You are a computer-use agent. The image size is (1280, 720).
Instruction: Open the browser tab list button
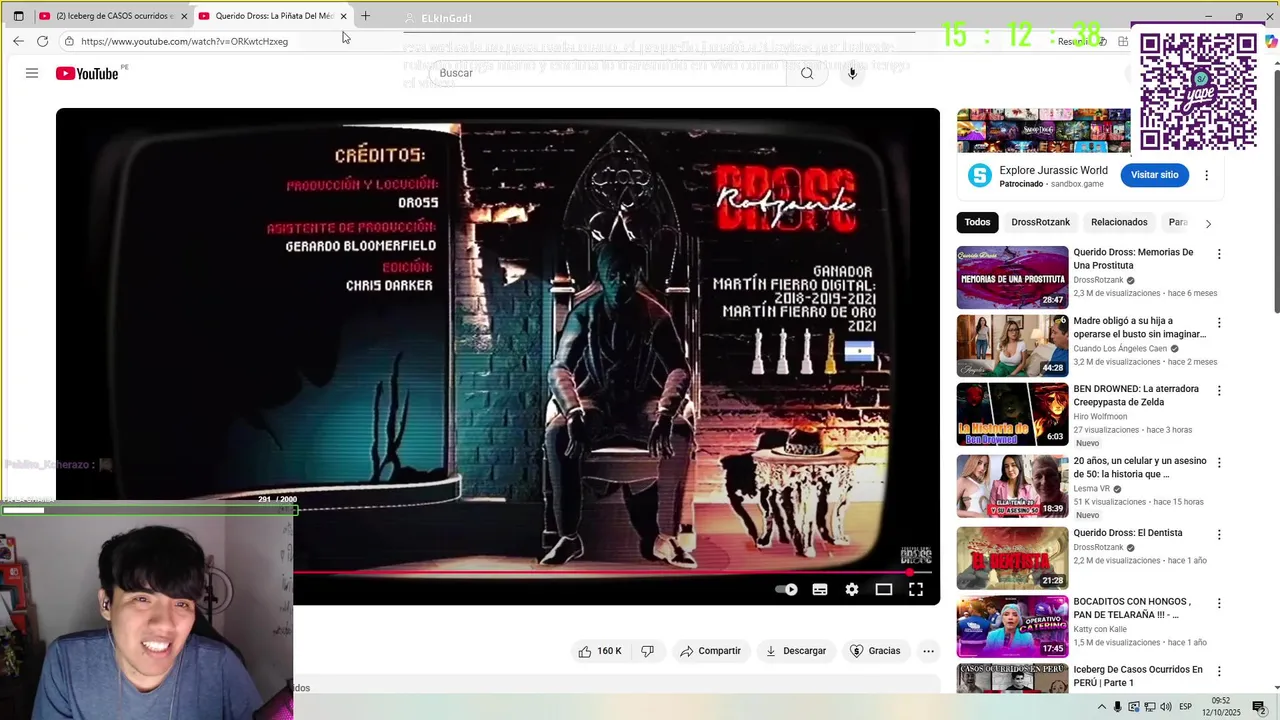pyautogui.click(x=18, y=16)
